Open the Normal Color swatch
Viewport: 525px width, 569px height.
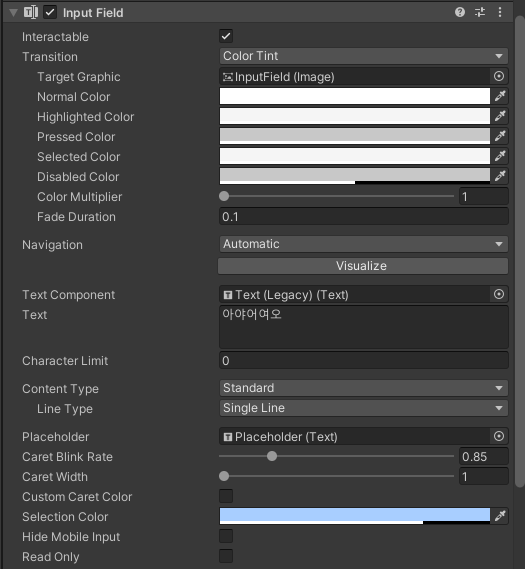(x=355, y=96)
